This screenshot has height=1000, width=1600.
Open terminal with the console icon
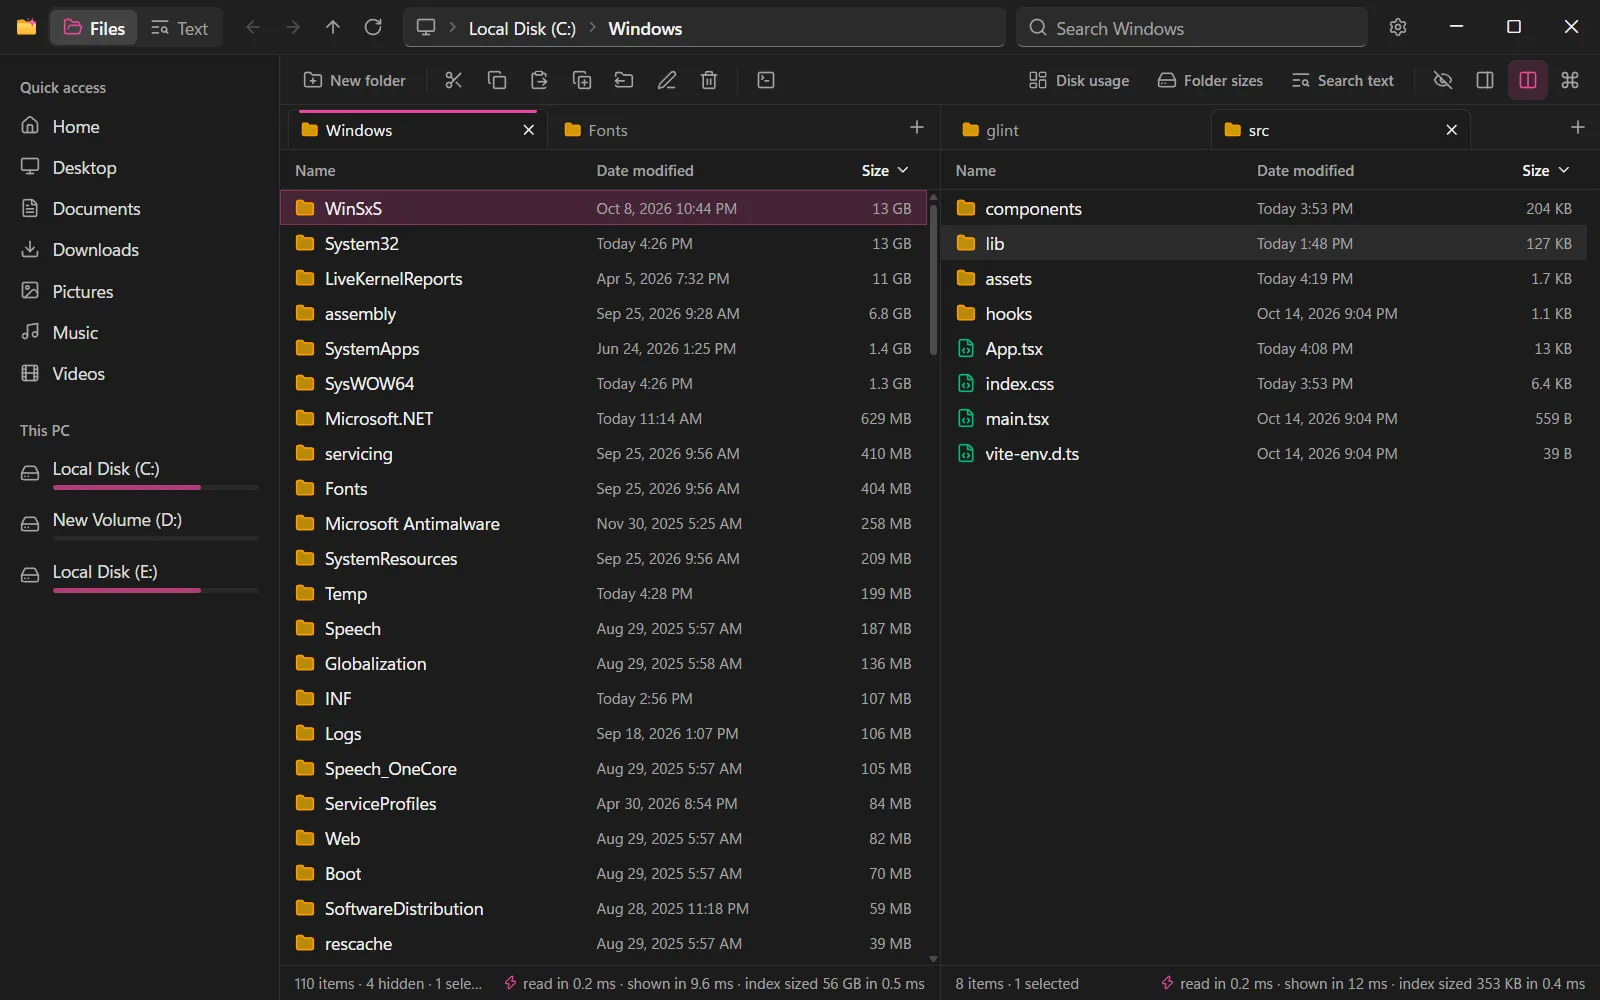(x=766, y=80)
